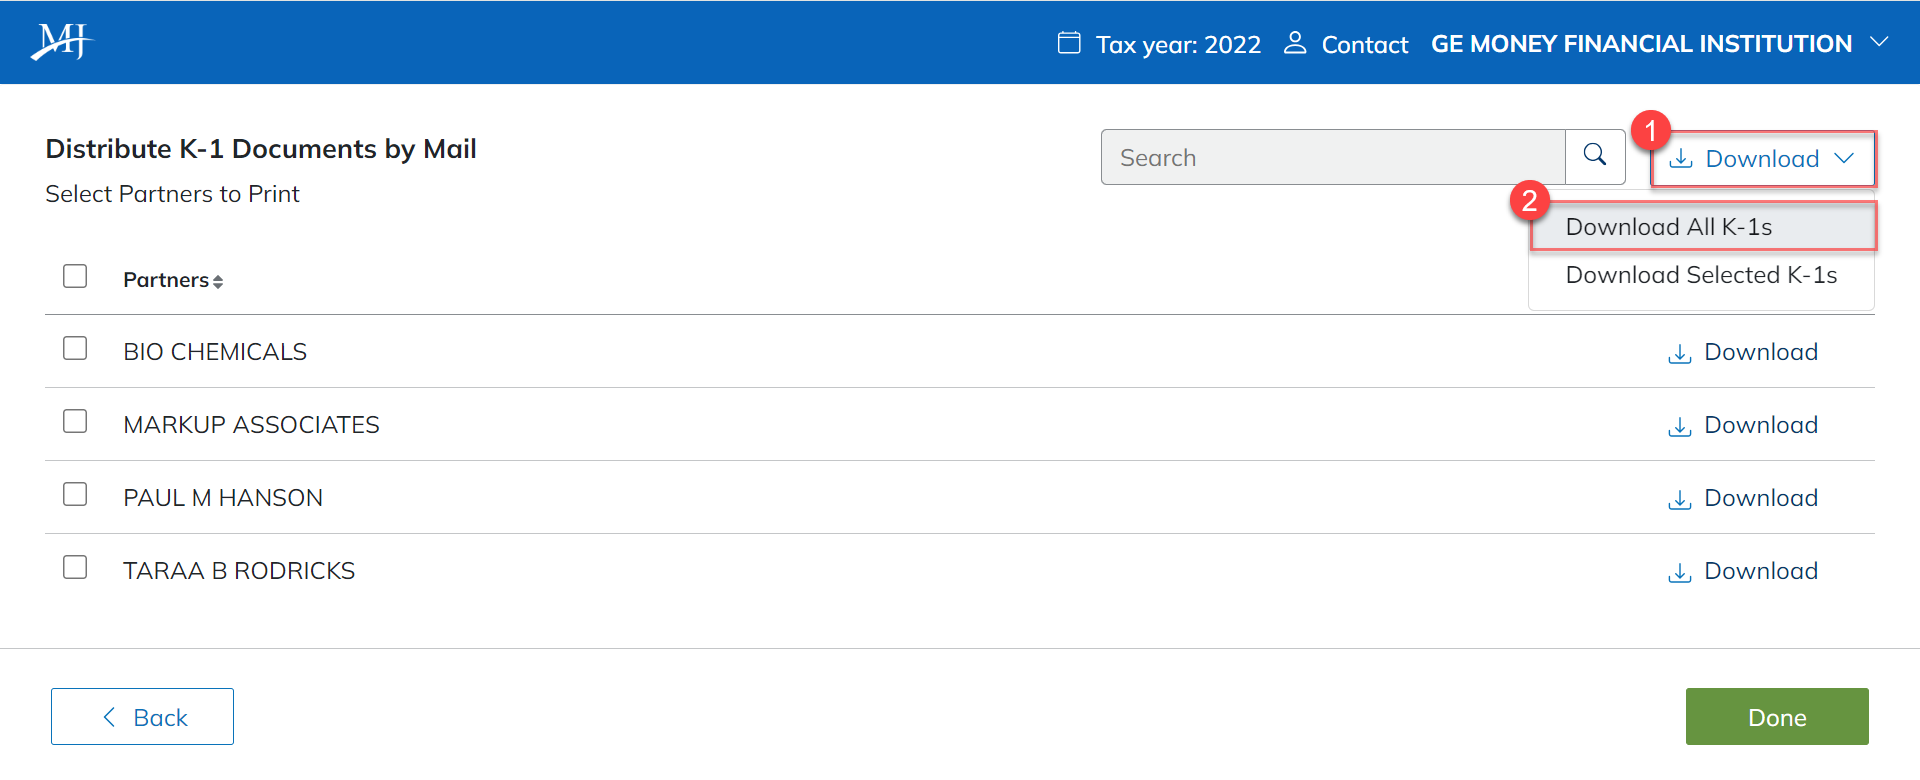Click the tax year calendar icon

(x=1069, y=43)
